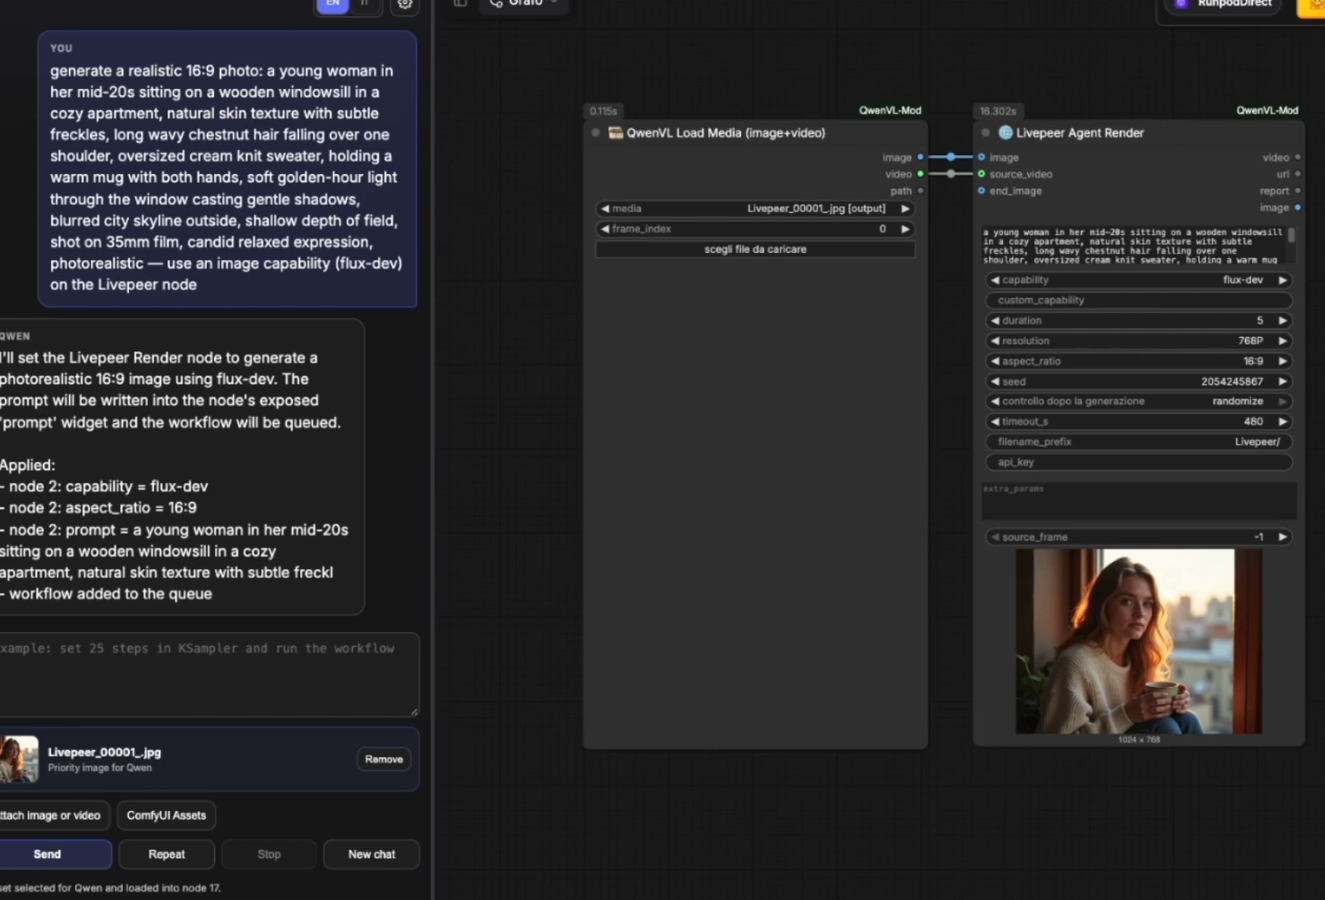Click the scegli file da caricare button

(755, 249)
